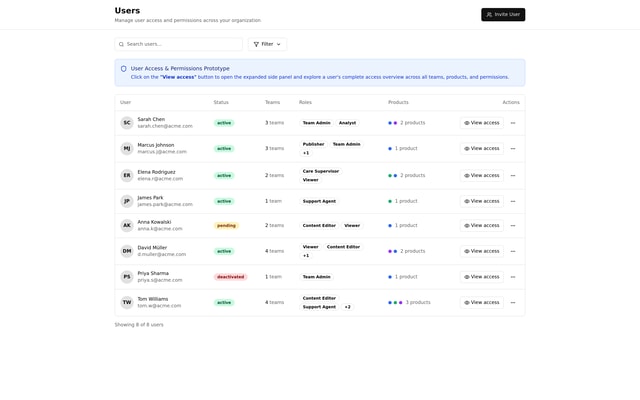Click Tom Williams' three product color dots
This screenshot has height=400, width=640.
click(395, 302)
